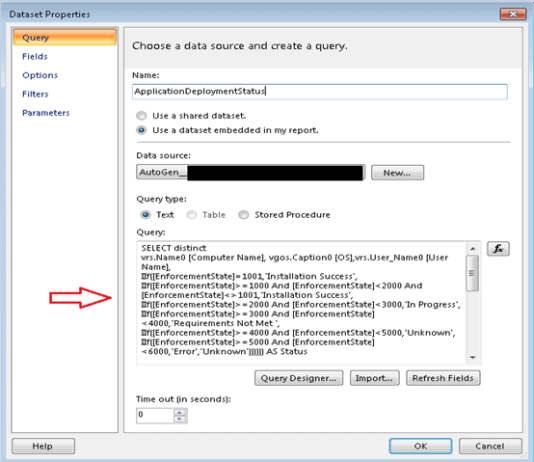The width and height of the screenshot is (534, 462).
Task: Open the Filters page
Action: point(35,94)
